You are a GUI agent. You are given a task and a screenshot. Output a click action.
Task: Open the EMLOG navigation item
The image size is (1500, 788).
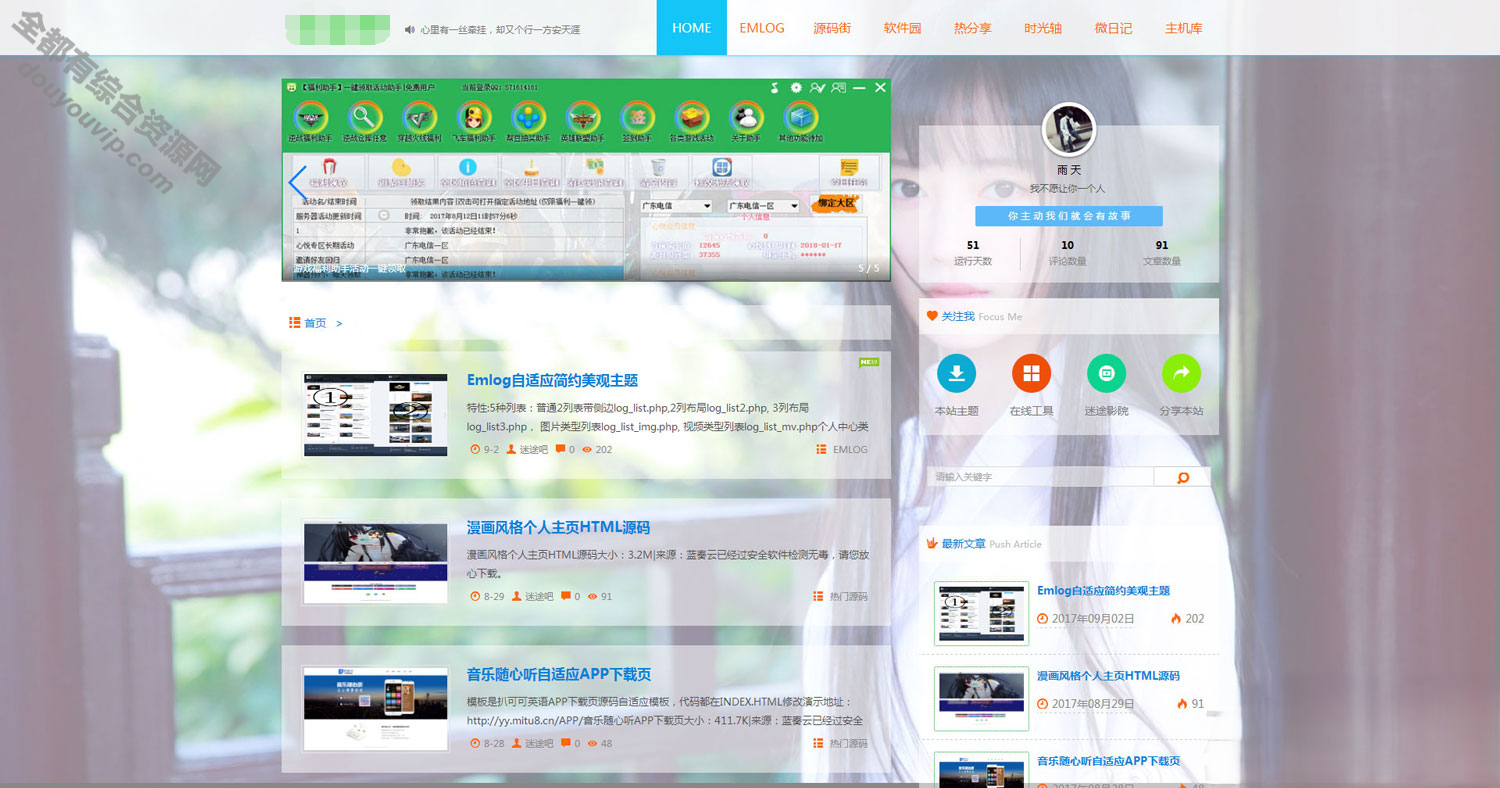pyautogui.click(x=762, y=28)
